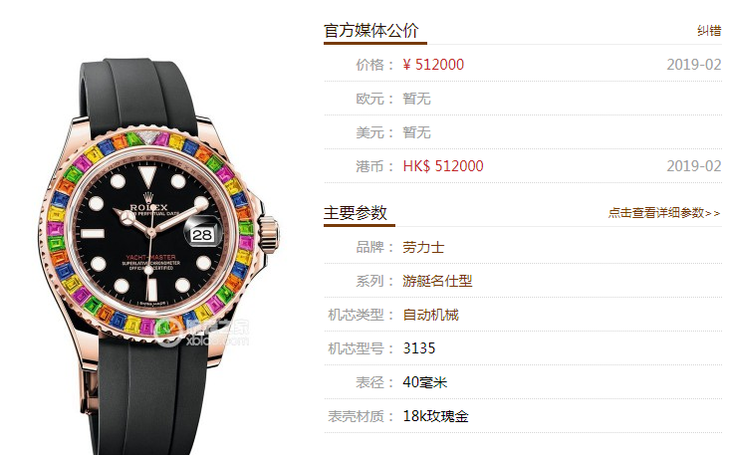This screenshot has height=455, width=730.
Task: Click the 官方媒体公价 section heading
Action: point(372,31)
